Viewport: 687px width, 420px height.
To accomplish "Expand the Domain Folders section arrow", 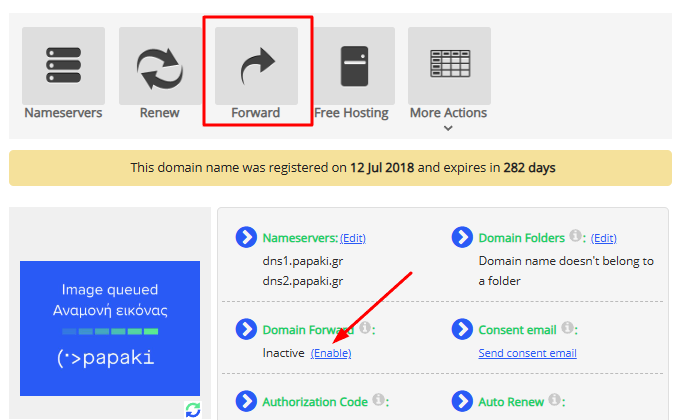I will pyautogui.click(x=462, y=237).
